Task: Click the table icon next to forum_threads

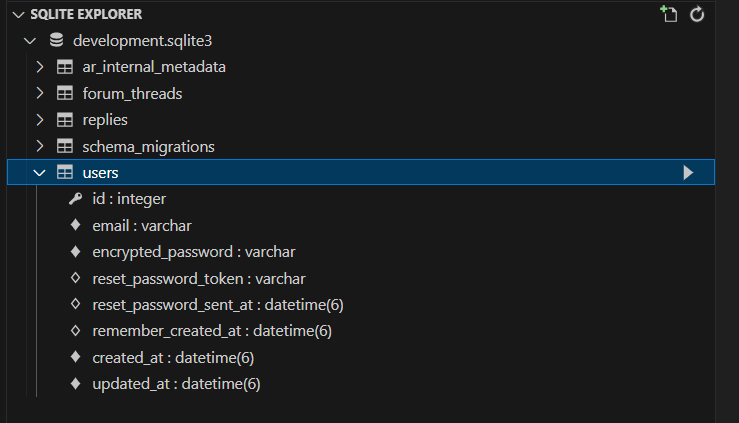Action: coord(65,94)
